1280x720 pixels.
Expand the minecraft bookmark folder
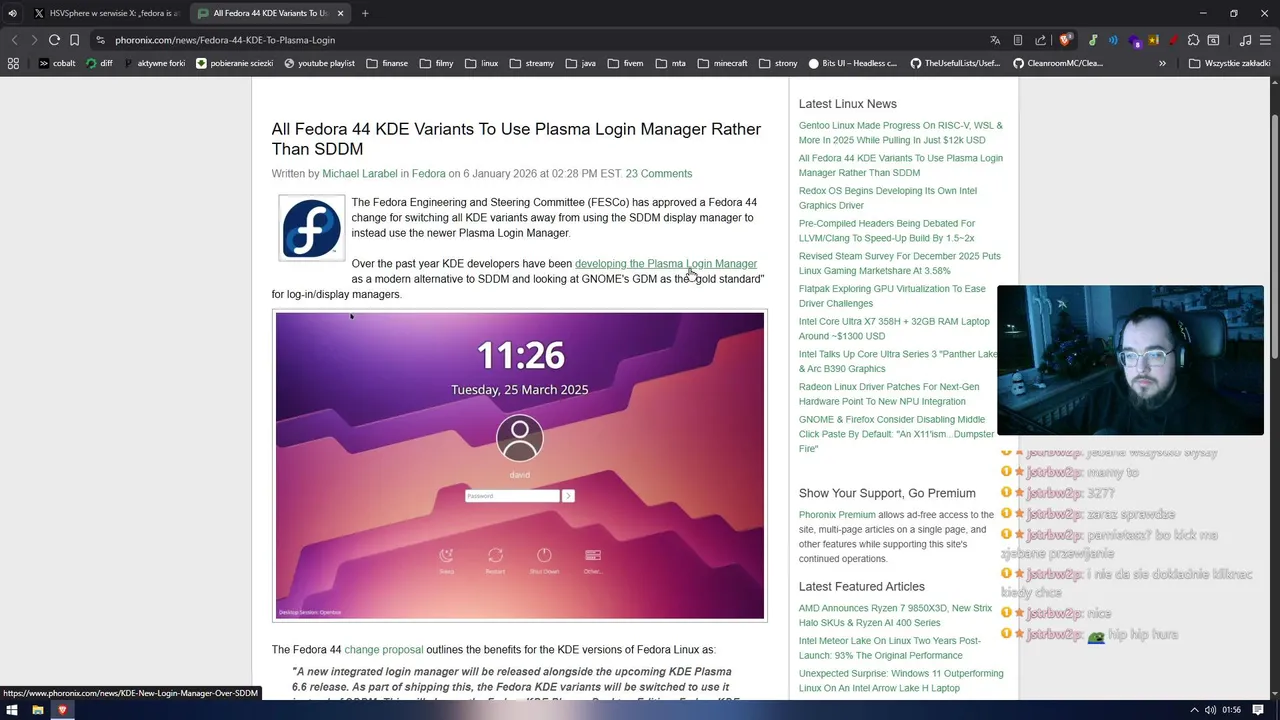723,63
